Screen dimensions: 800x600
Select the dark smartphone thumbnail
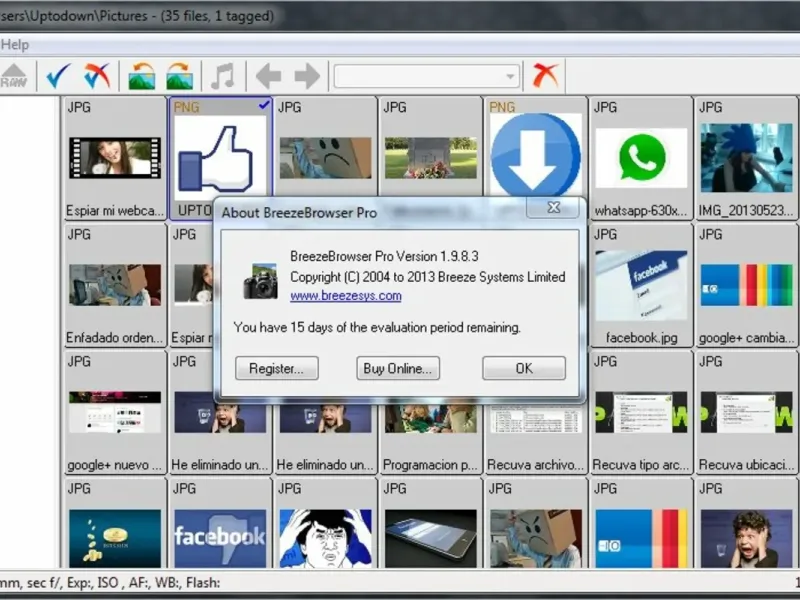click(x=431, y=538)
